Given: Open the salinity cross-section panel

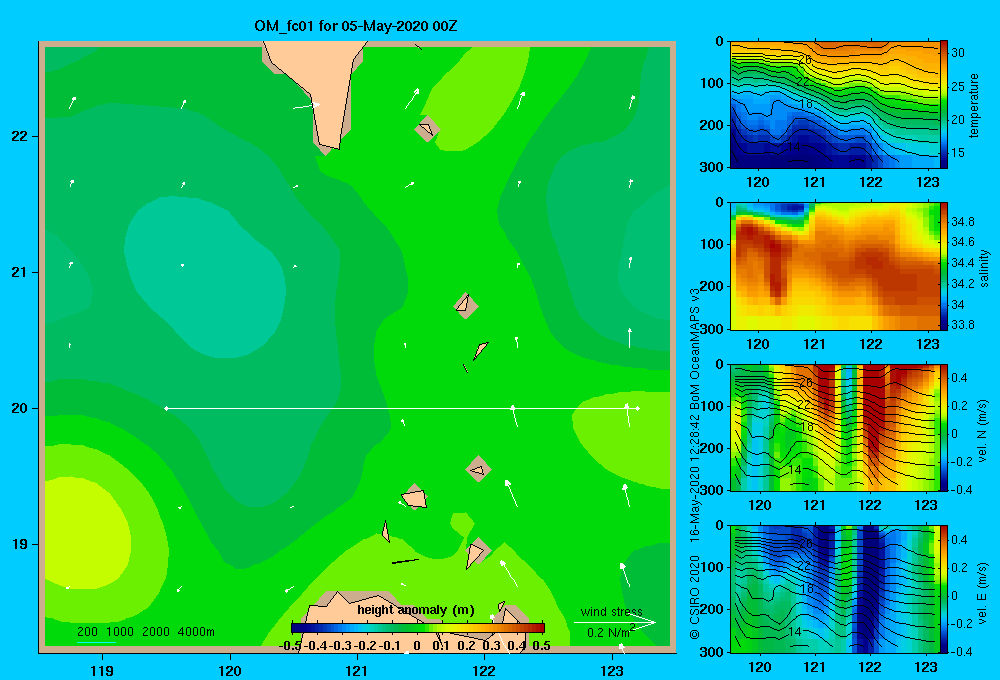Looking at the screenshot, I should click(x=834, y=266).
